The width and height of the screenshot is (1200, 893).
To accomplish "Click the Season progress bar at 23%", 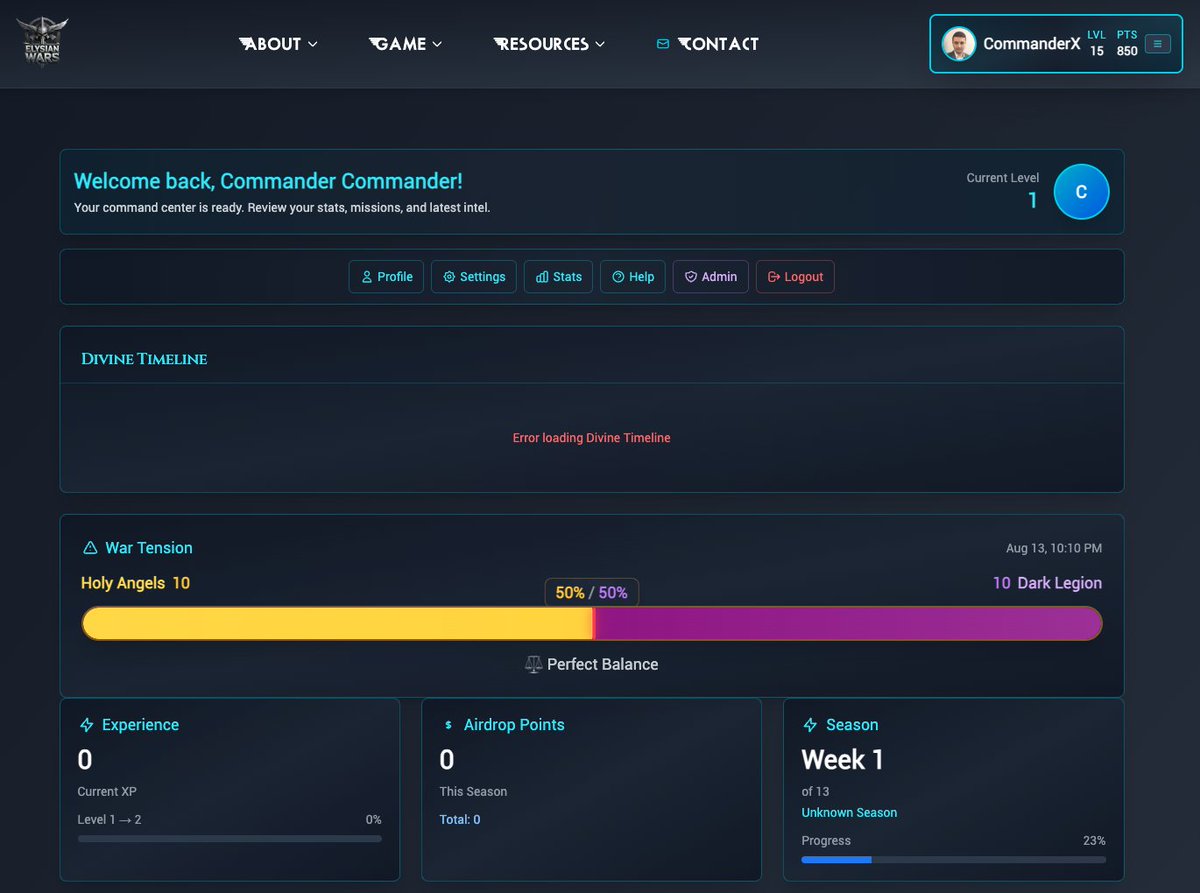I will point(954,859).
